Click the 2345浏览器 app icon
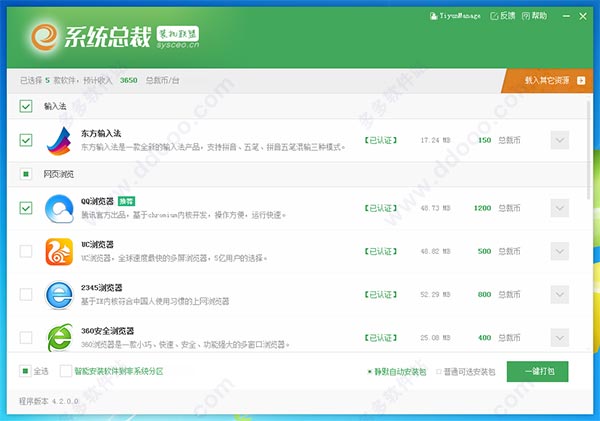 click(59, 295)
